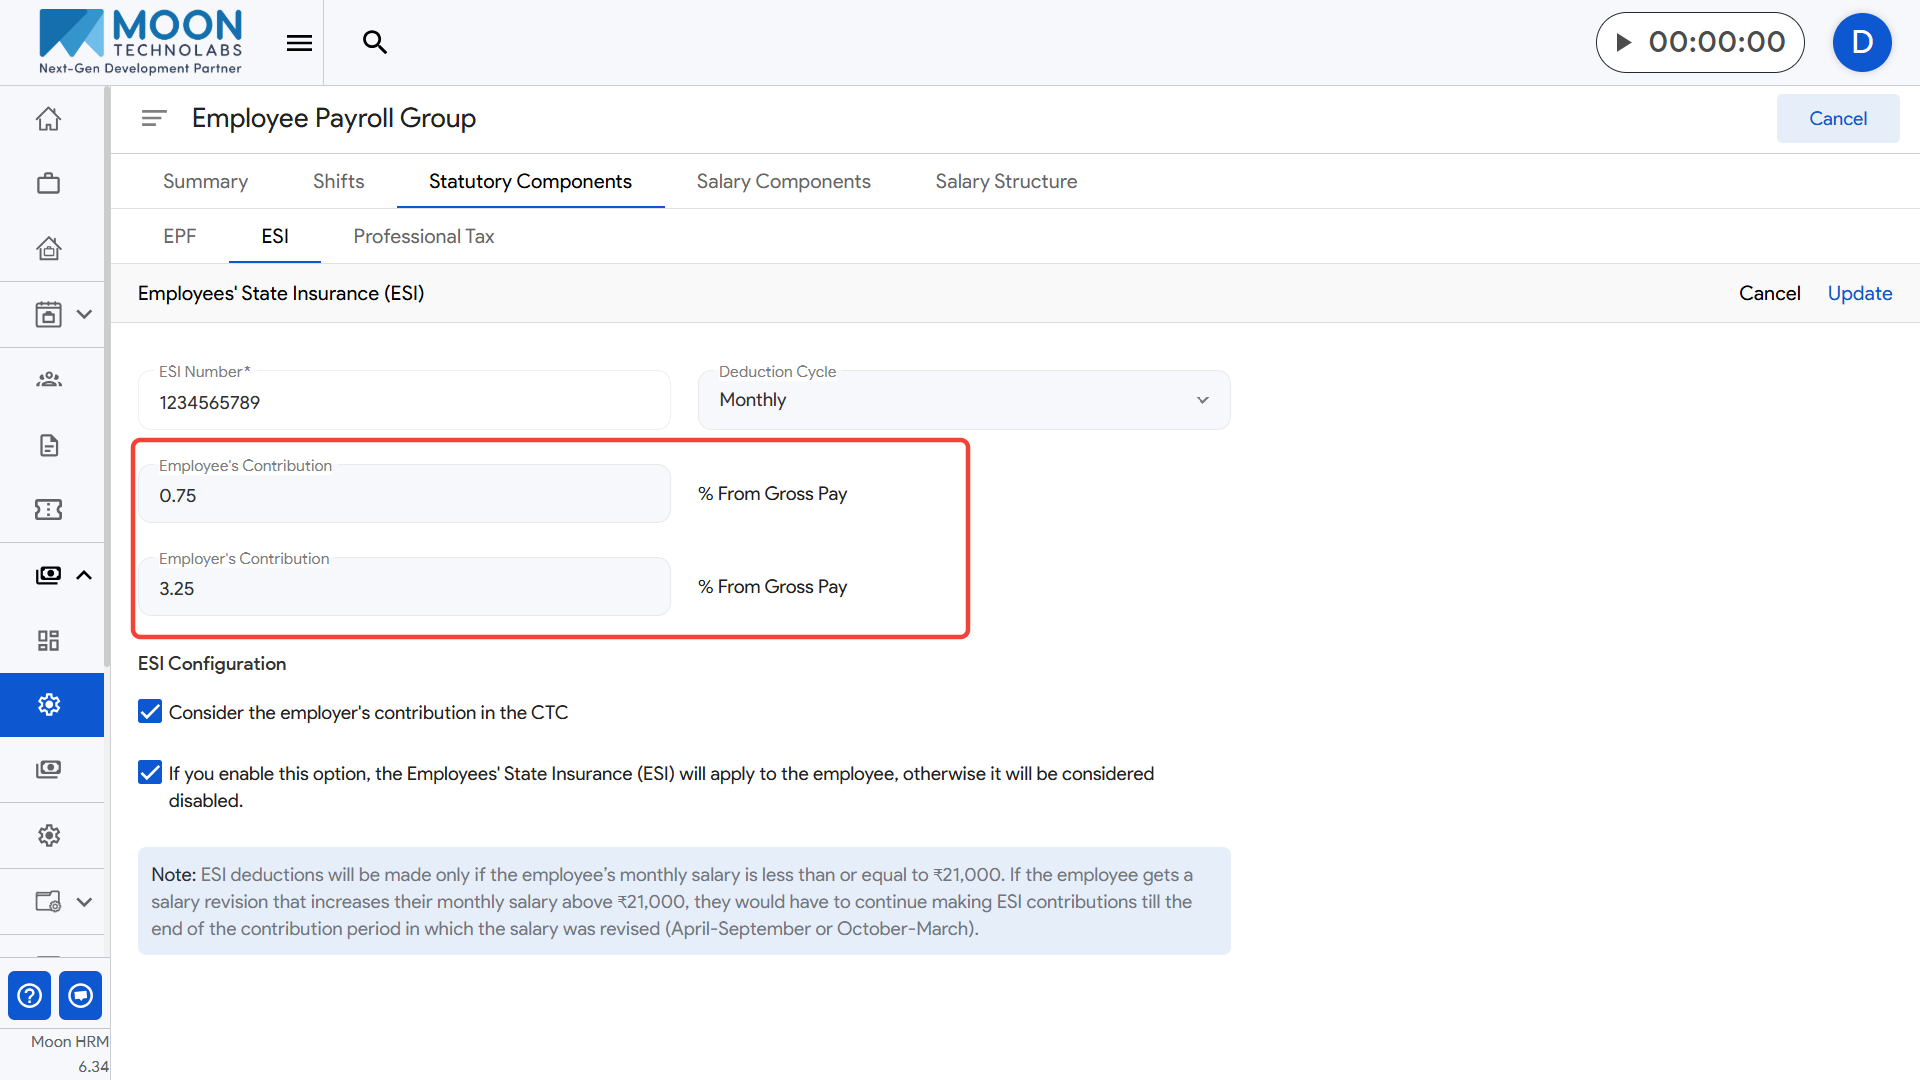Viewport: 1920px width, 1080px height.
Task: Open the help question mark button
Action: pos(30,995)
